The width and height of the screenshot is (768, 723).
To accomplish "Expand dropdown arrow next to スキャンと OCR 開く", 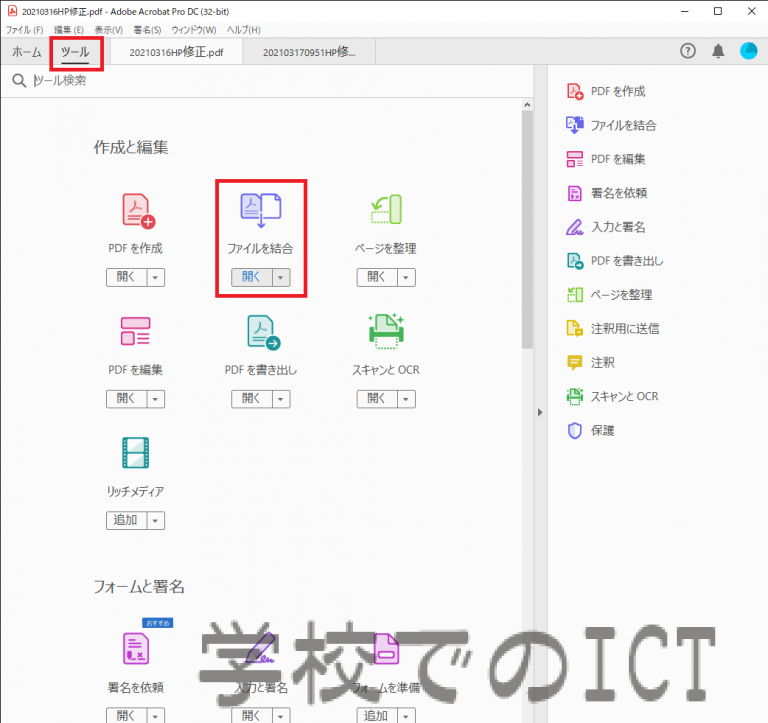I will [x=406, y=399].
